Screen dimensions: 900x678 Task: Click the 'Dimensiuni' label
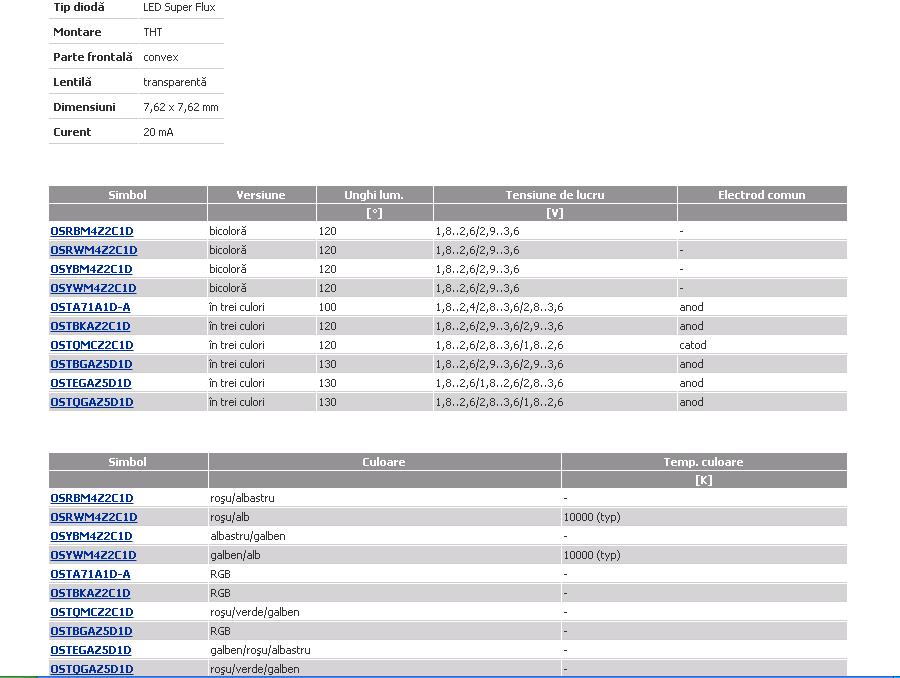(x=84, y=107)
